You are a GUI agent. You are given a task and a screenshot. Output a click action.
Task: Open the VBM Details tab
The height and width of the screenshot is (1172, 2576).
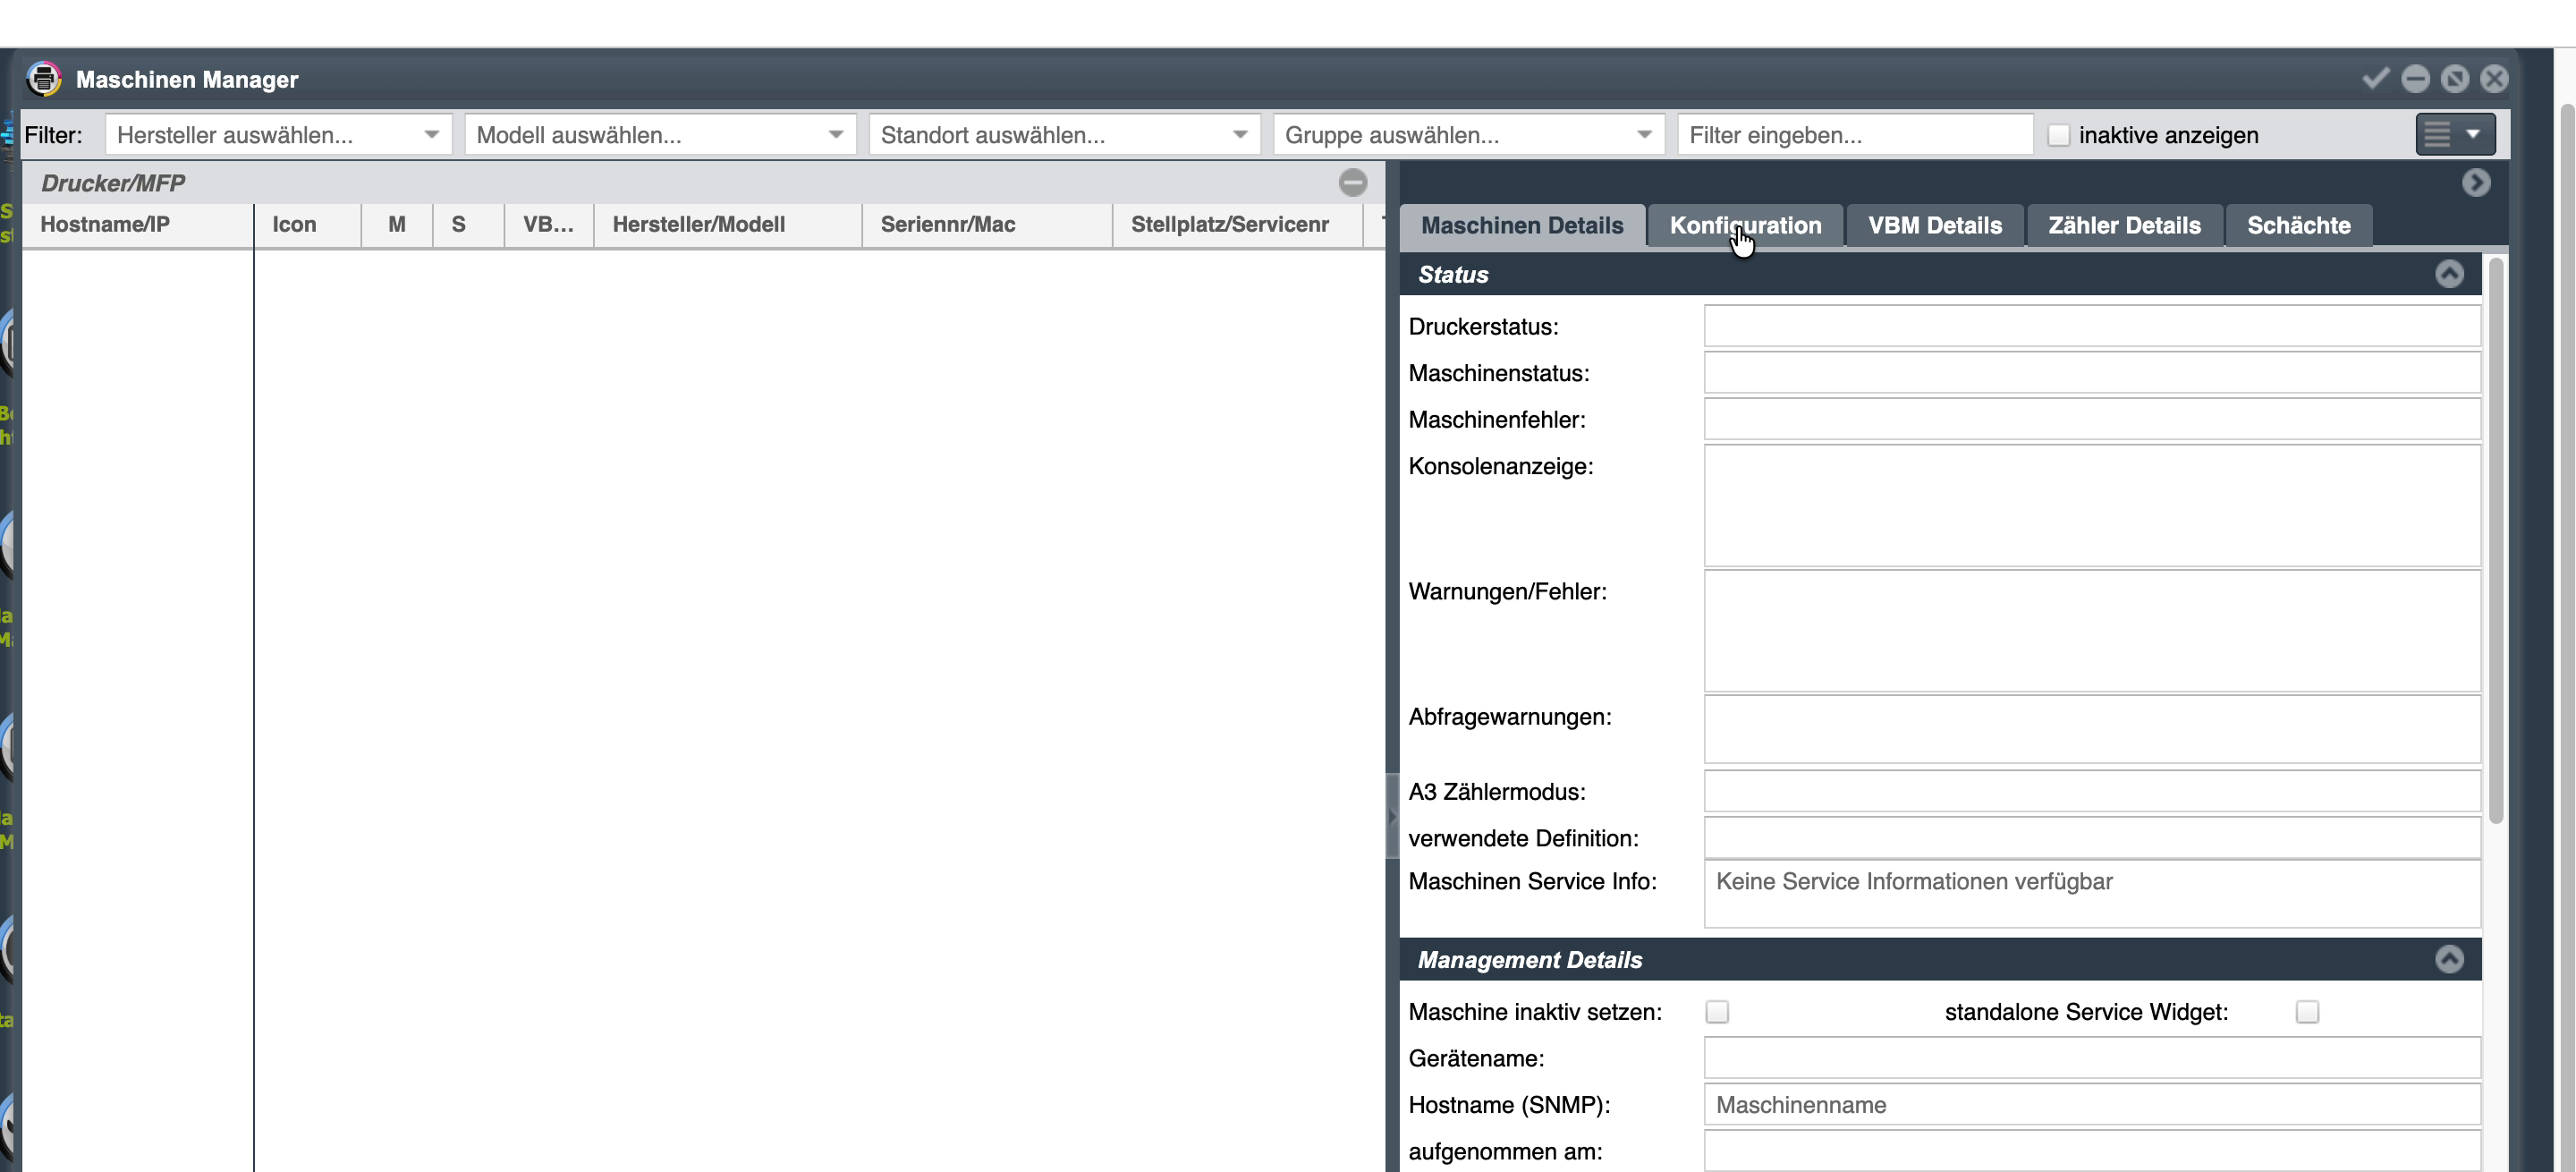pos(1935,225)
